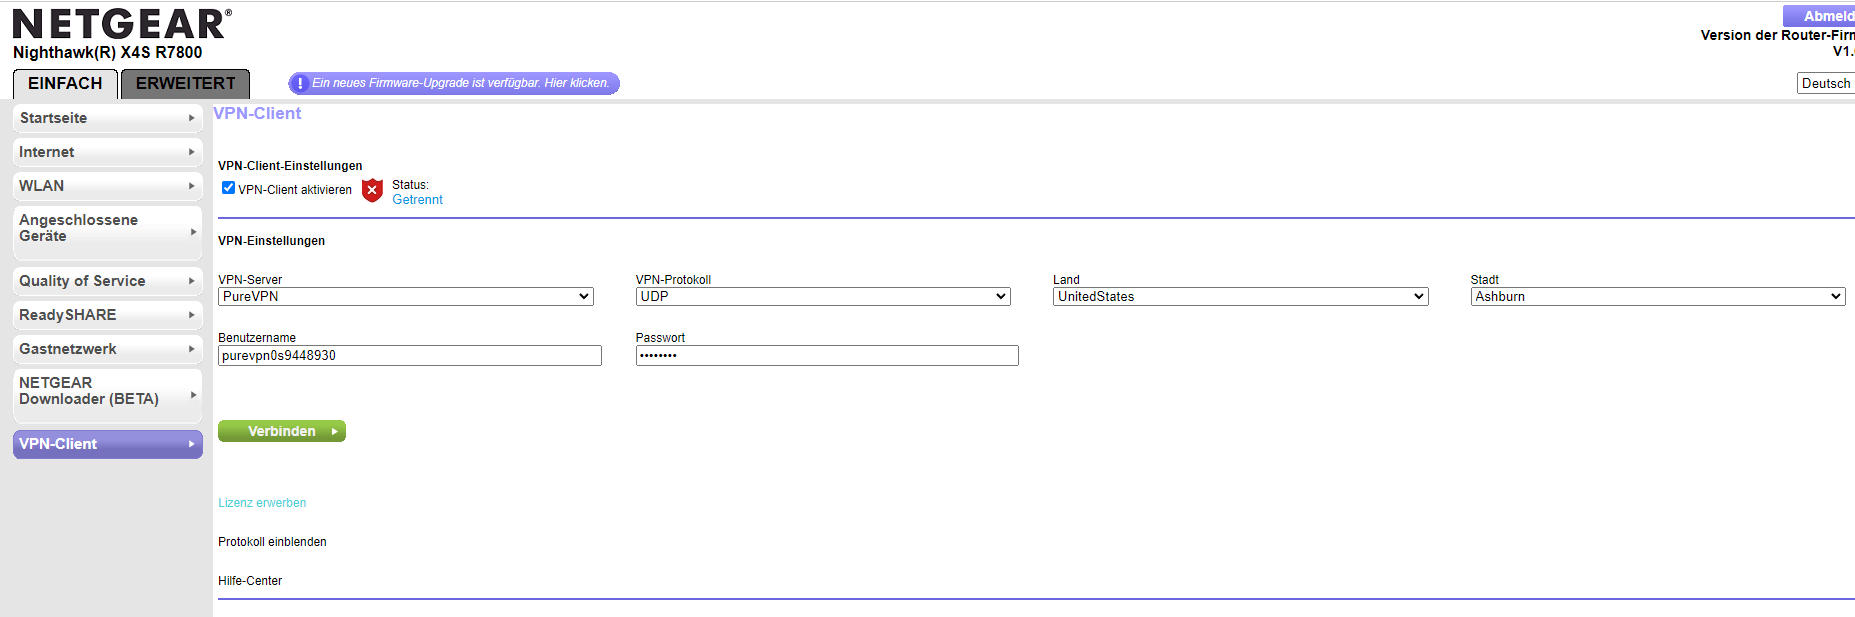The image size is (1855, 617).
Task: Click the NETGEAR logo
Action: point(122,24)
